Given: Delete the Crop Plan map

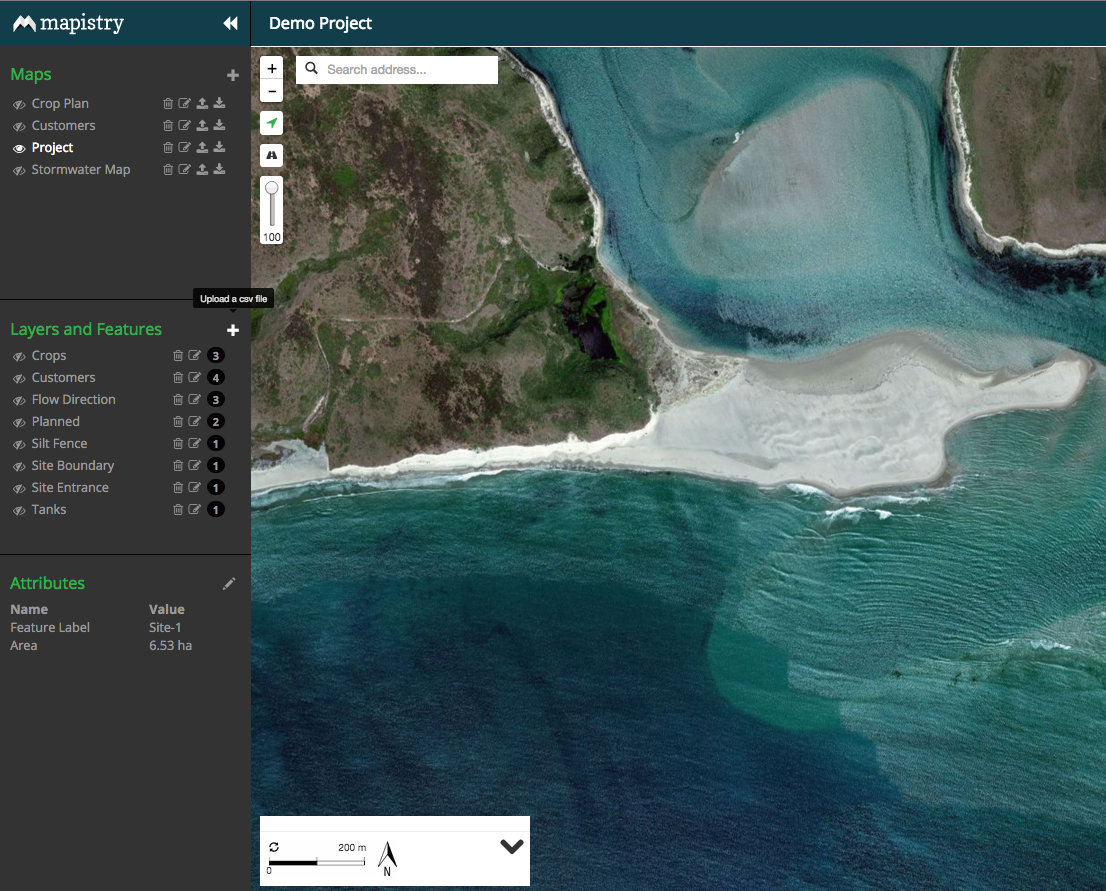Looking at the screenshot, I should [168, 104].
